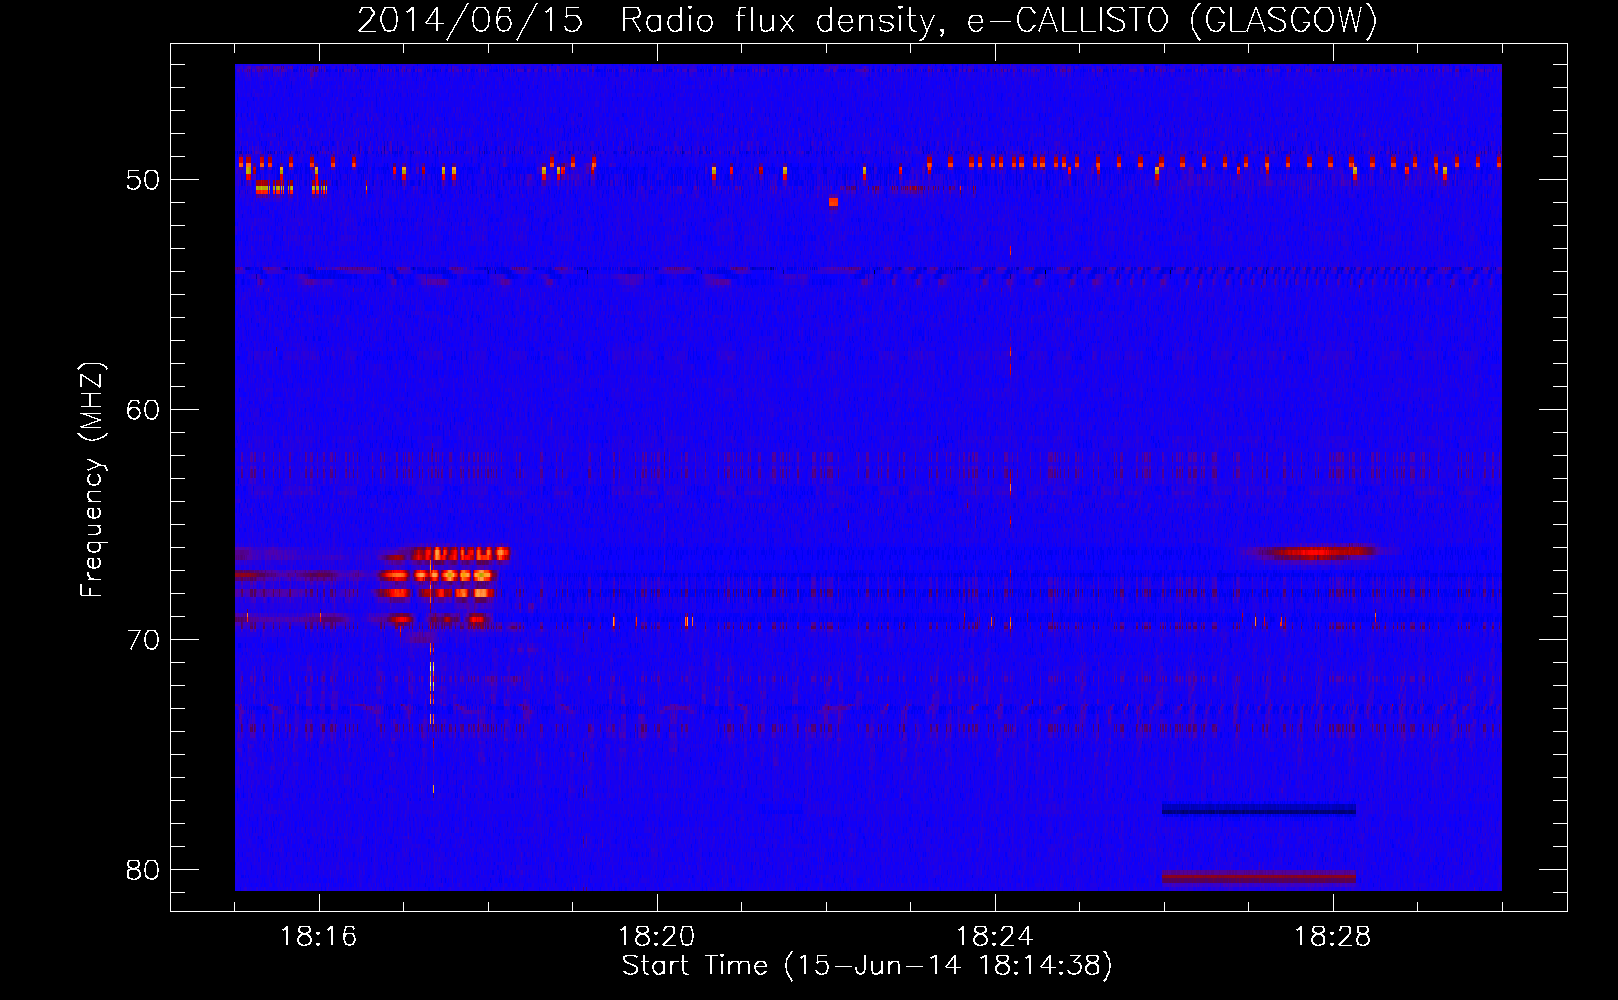The image size is (1618, 1000).
Task: Click the 'Start Time (15-Jun-14 18:14:38)' x-axis label
Action: pos(867,966)
